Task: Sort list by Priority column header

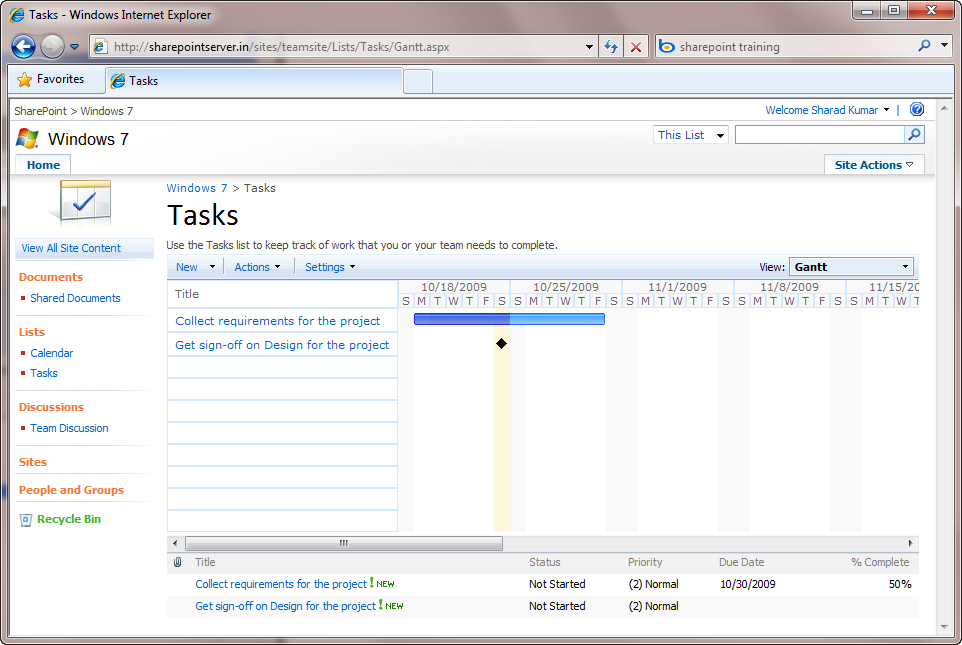Action: [x=645, y=562]
